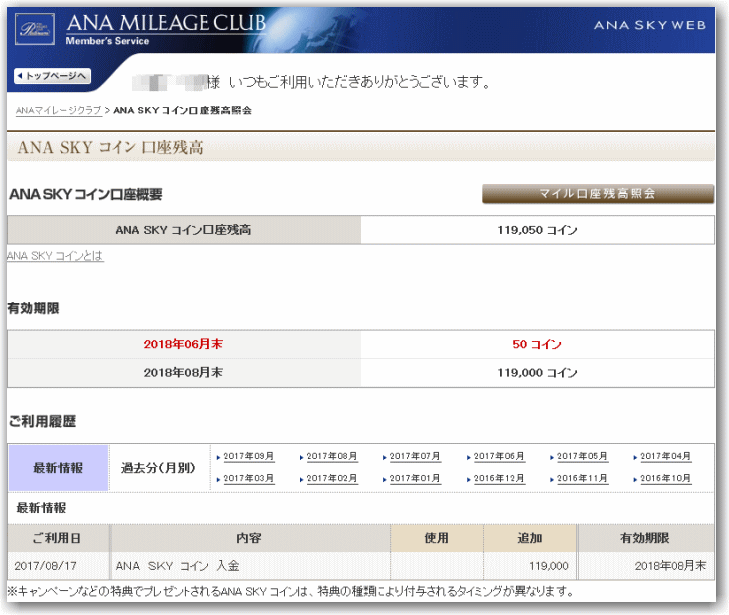Screen dimensions: 729x615
Task: Open the 2017年07月 history link
Action: (x=415, y=456)
